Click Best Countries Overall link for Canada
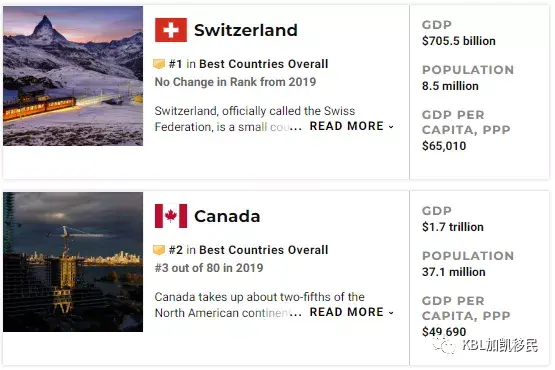This screenshot has height=370, width=555. [264, 250]
